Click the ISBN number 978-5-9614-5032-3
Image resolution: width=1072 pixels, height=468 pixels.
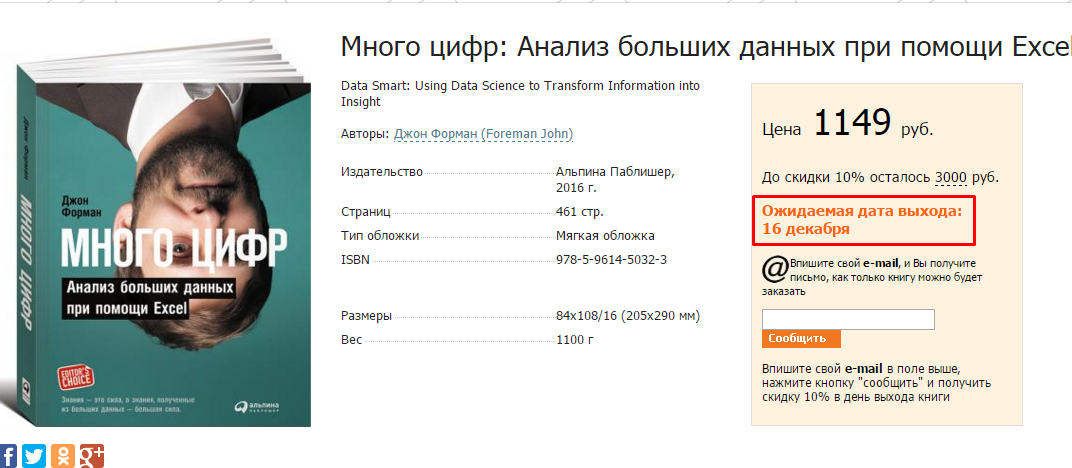coord(611,260)
